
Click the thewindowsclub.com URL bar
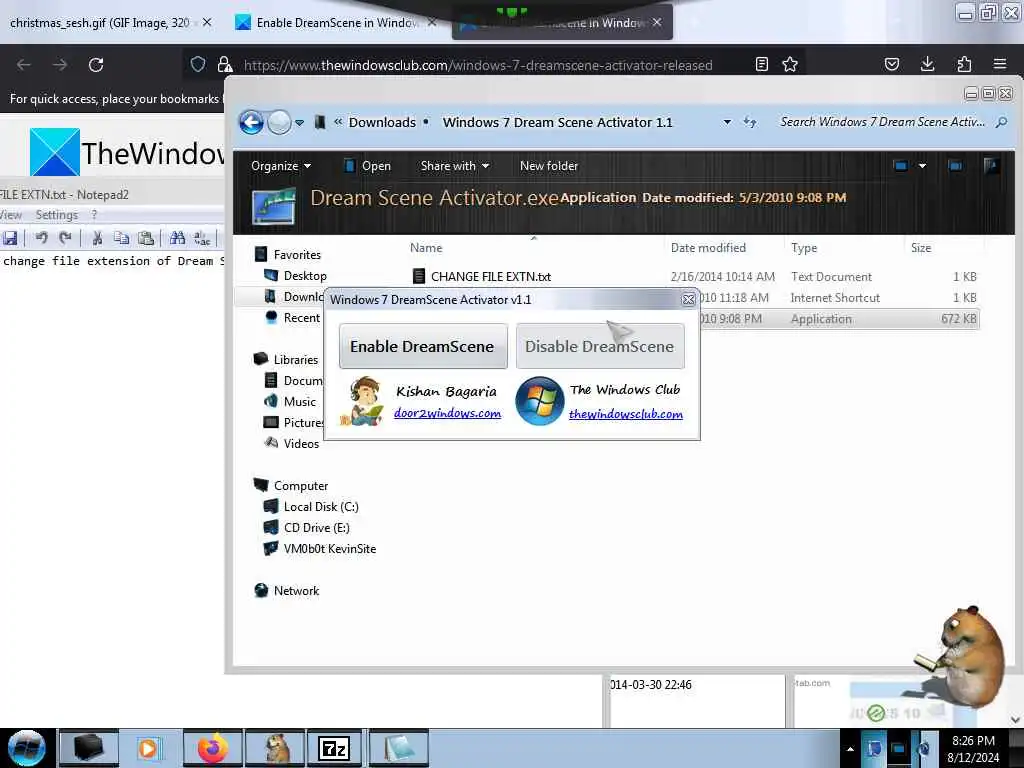point(477,65)
